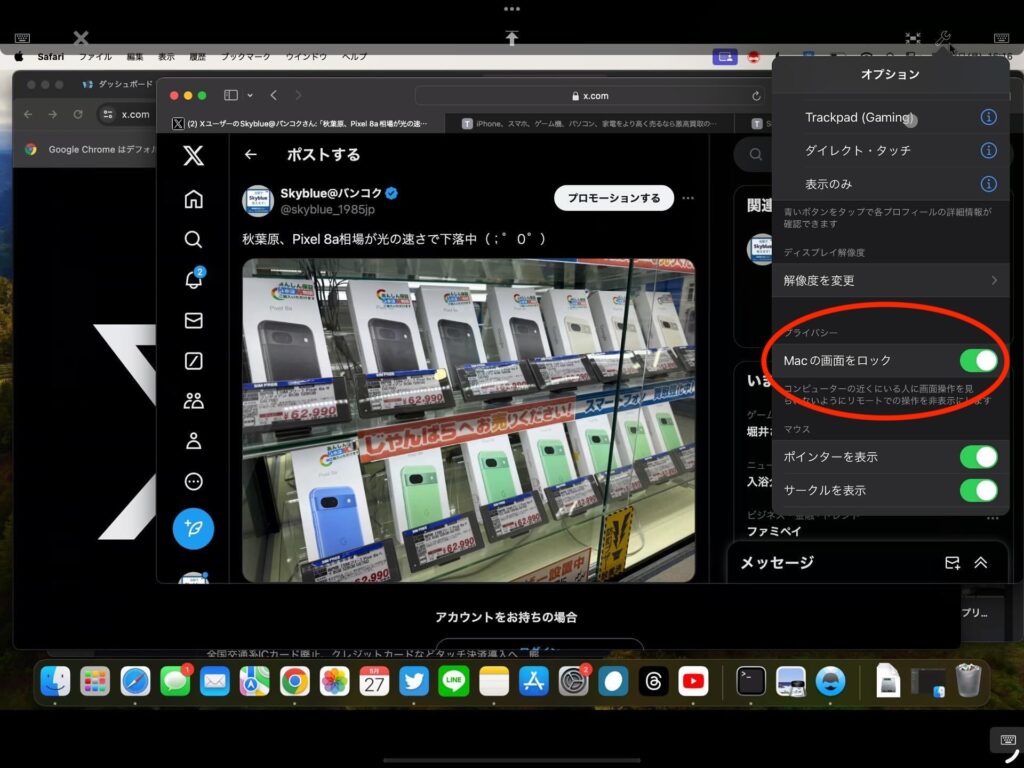Select the Trackpad (Gaming) input profile
This screenshot has width=1024, height=768.
click(x=858, y=117)
